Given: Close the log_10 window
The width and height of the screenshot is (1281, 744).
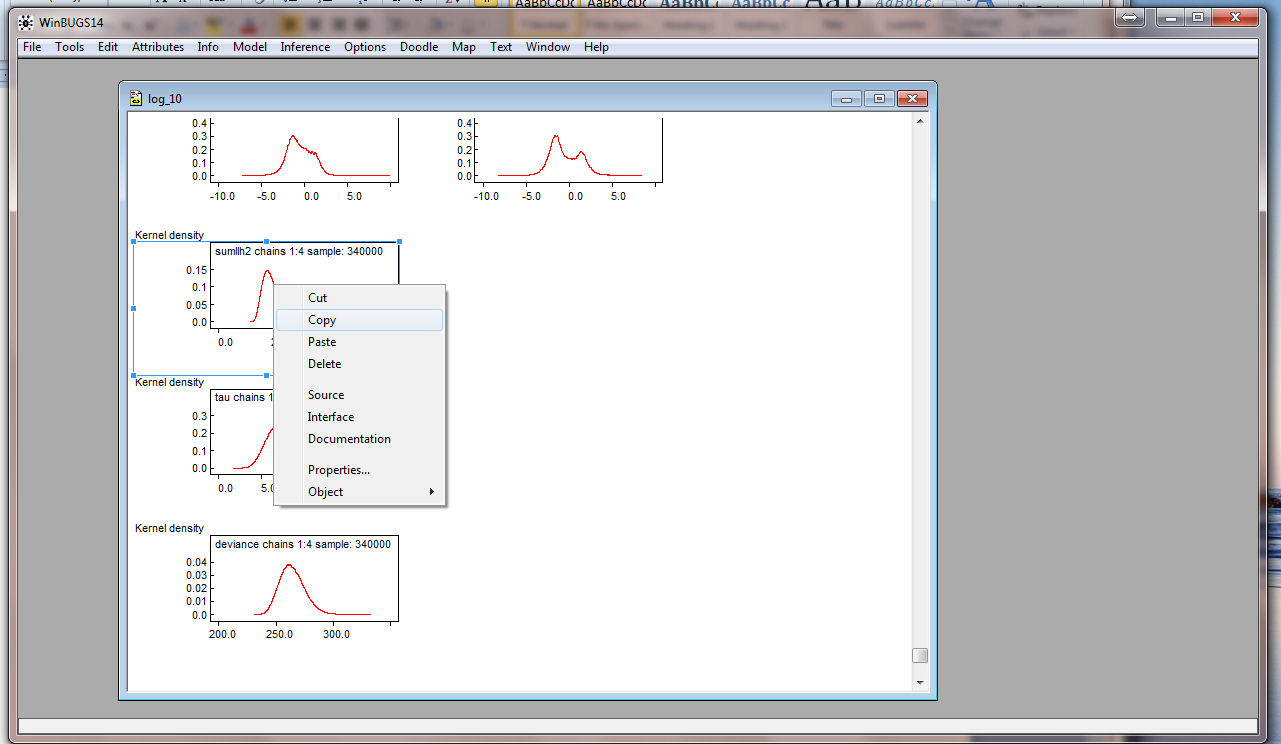Looking at the screenshot, I should (x=912, y=98).
